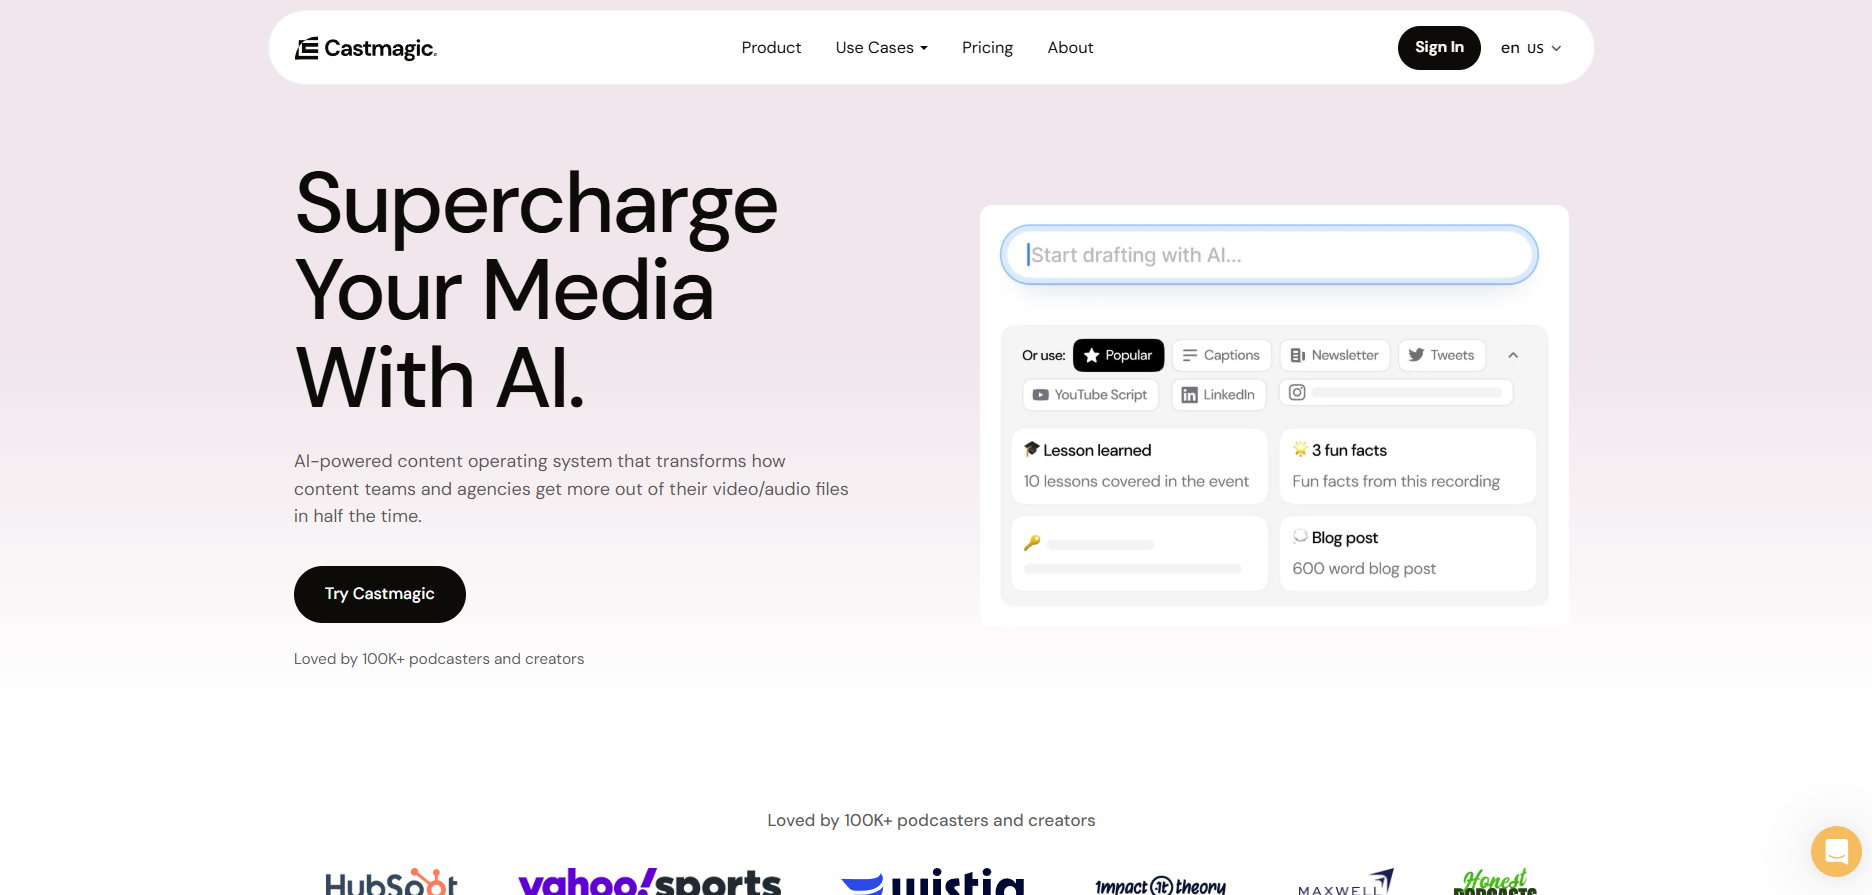Click the Honest Podcasts logo
This screenshot has height=895, width=1872.
(x=1495, y=881)
